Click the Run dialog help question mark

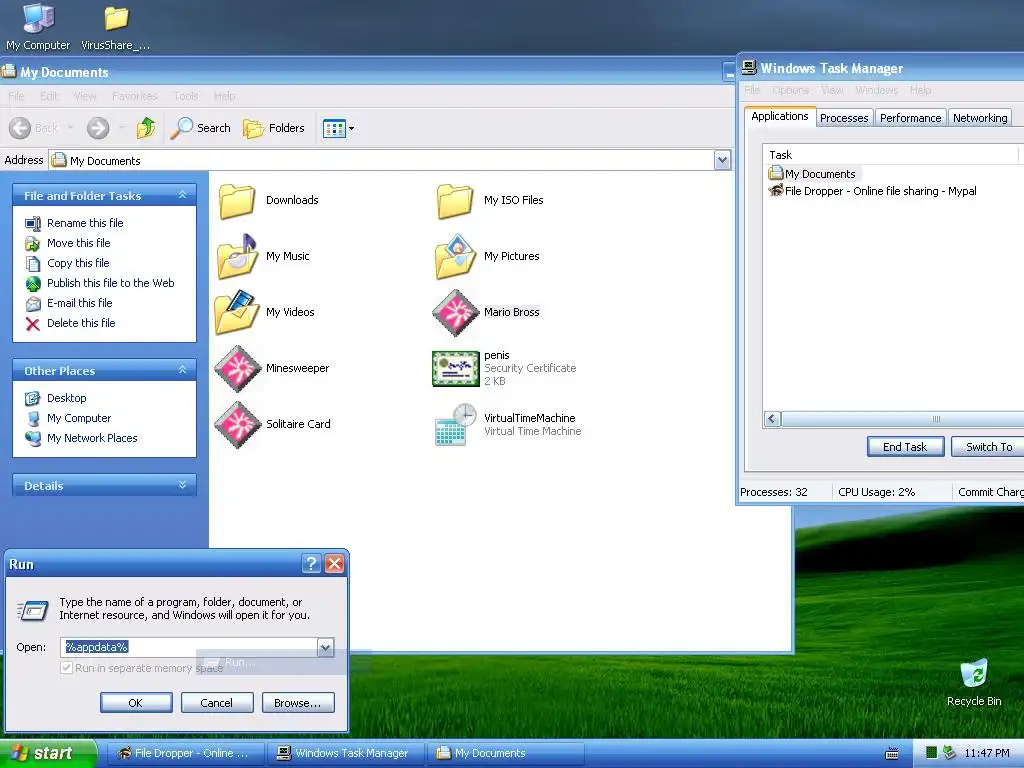[x=312, y=564]
